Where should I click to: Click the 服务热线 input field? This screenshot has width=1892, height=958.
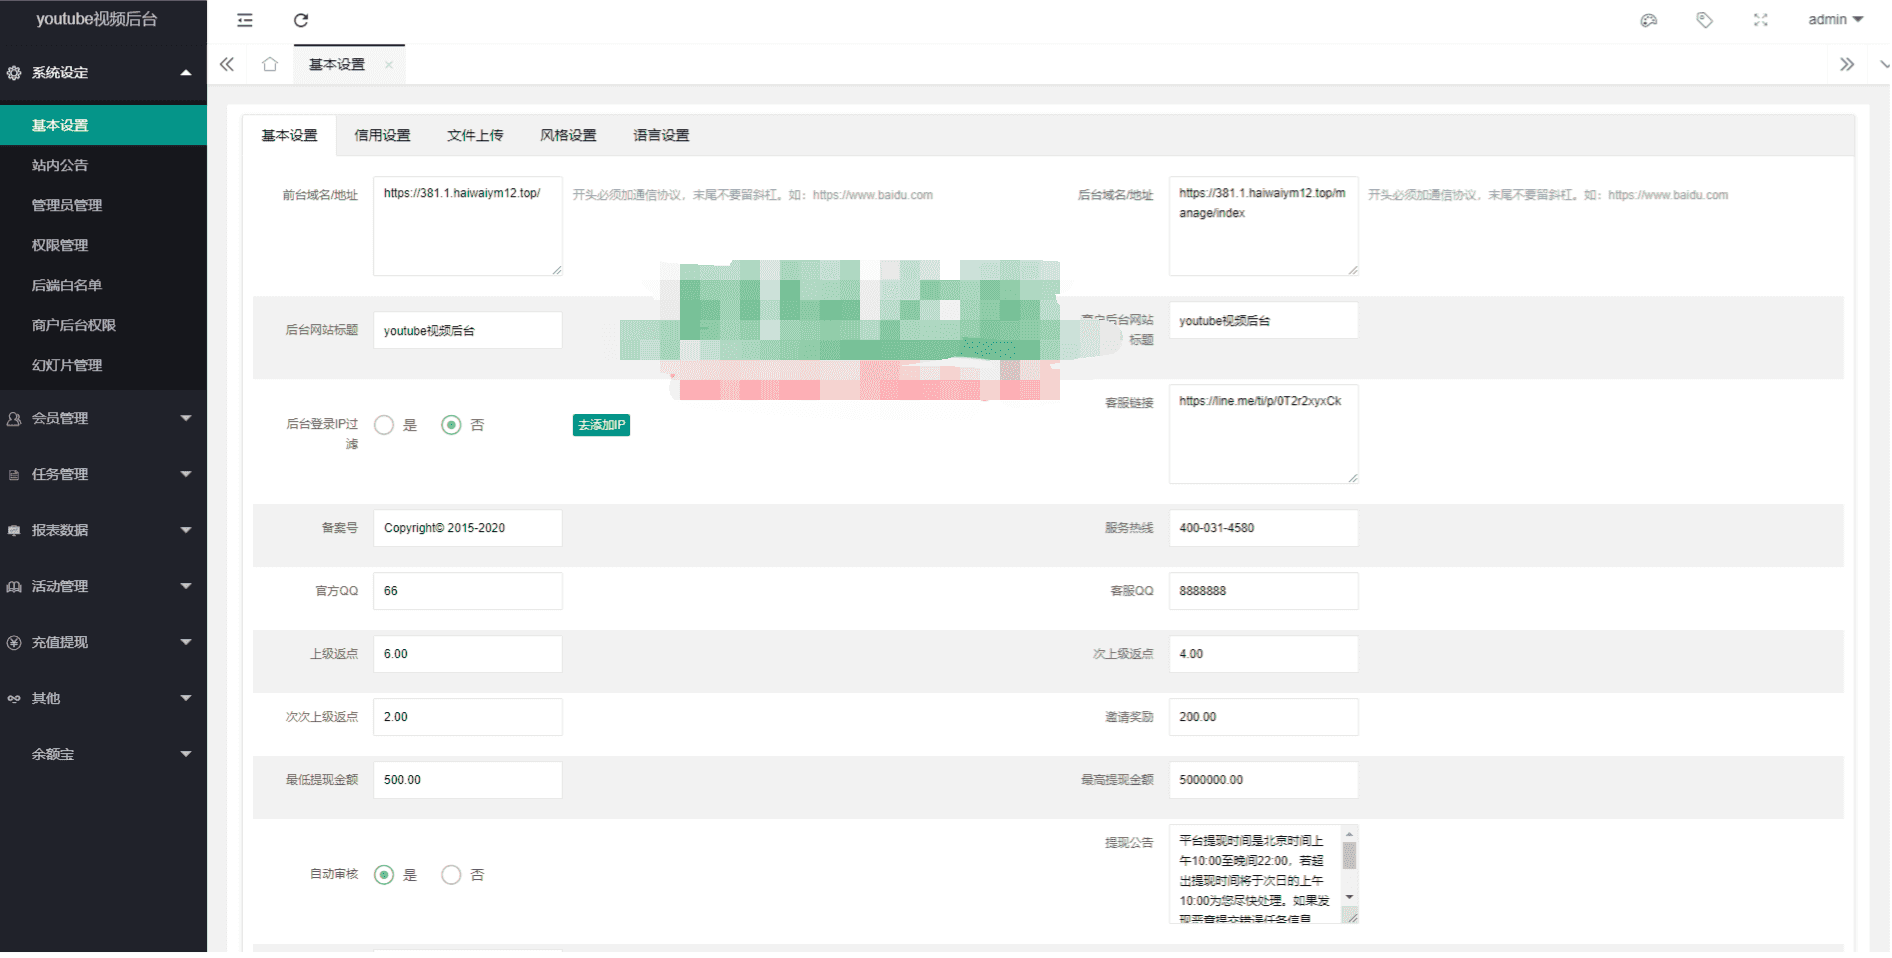1263,528
